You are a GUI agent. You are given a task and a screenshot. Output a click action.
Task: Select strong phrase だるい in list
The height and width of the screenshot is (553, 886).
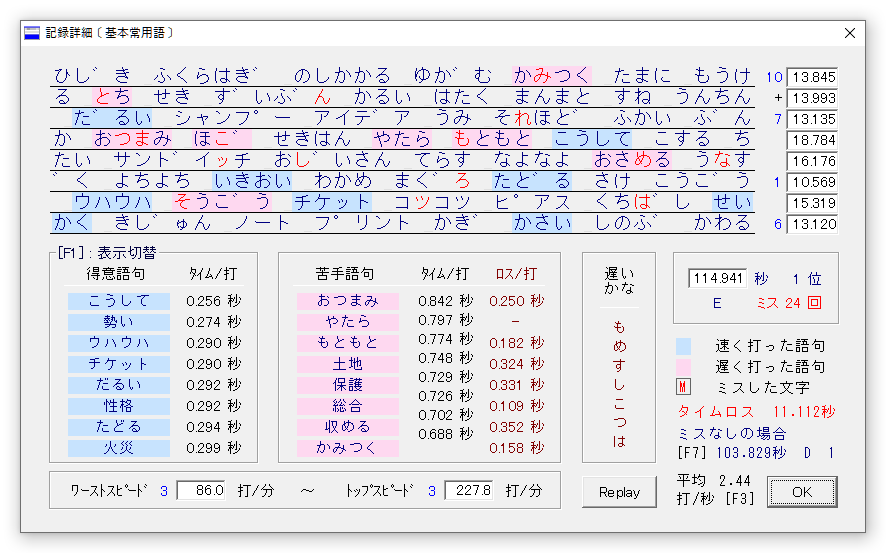coord(119,384)
